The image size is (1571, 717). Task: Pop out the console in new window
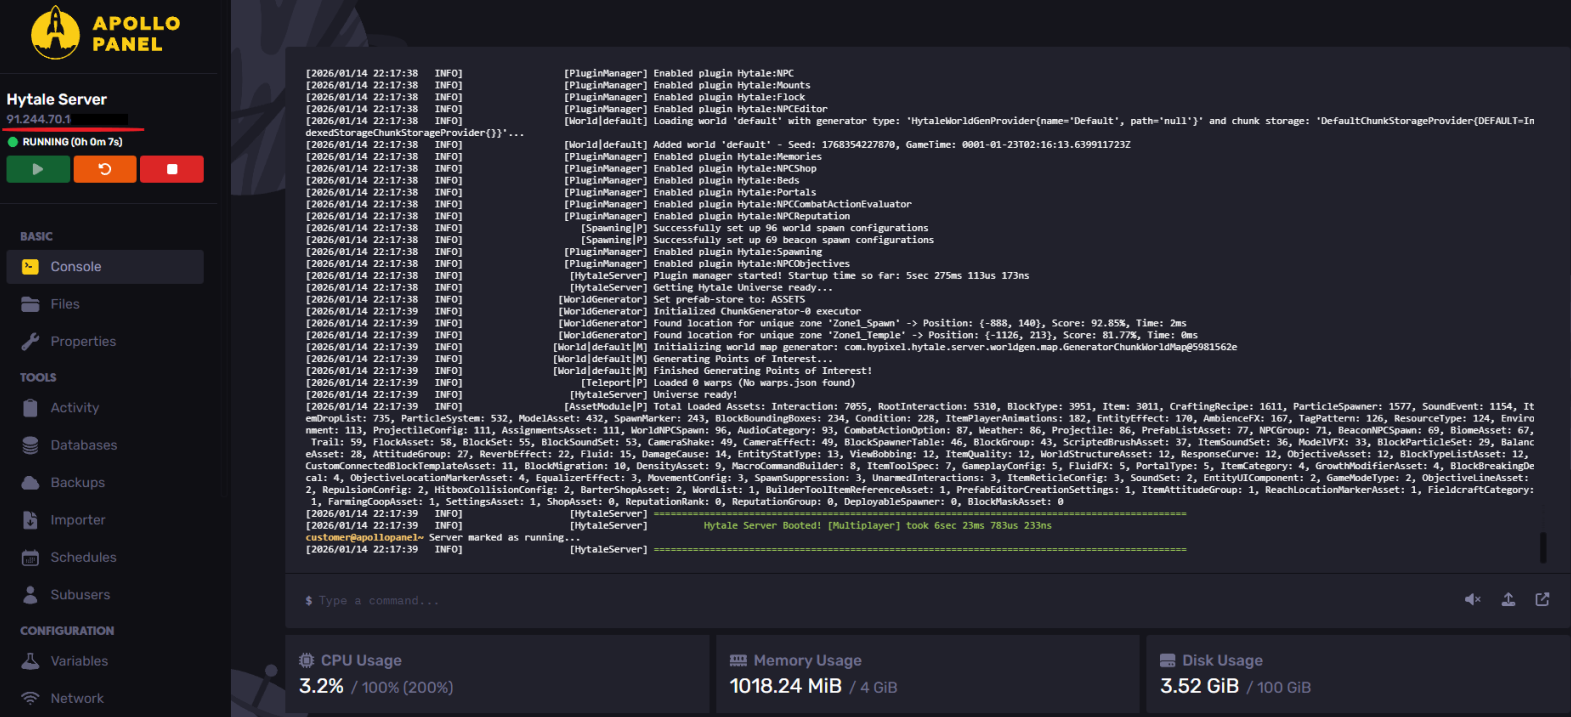(x=1542, y=599)
